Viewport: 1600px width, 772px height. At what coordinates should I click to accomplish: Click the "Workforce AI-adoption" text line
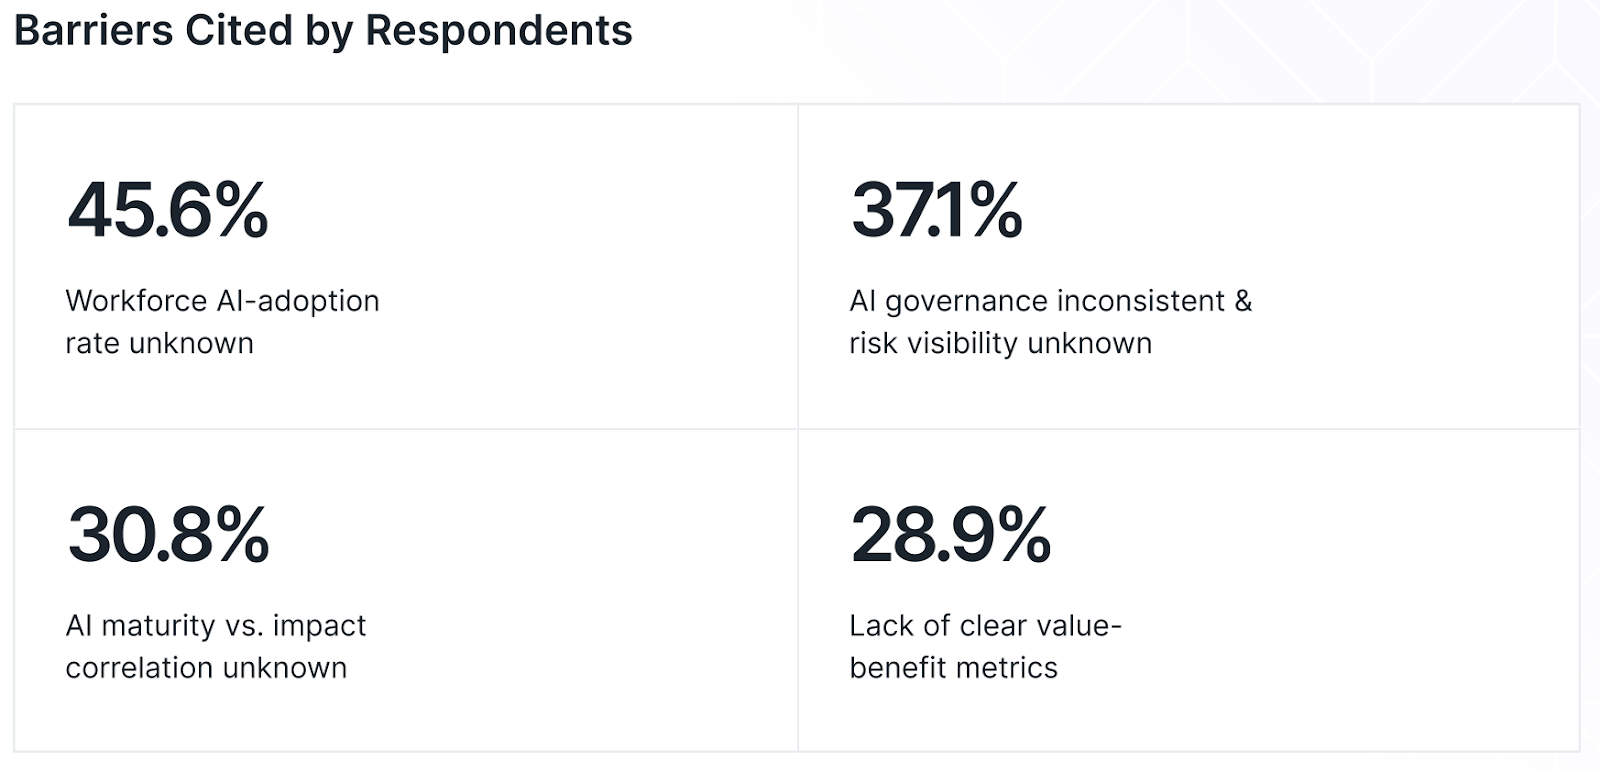click(222, 301)
